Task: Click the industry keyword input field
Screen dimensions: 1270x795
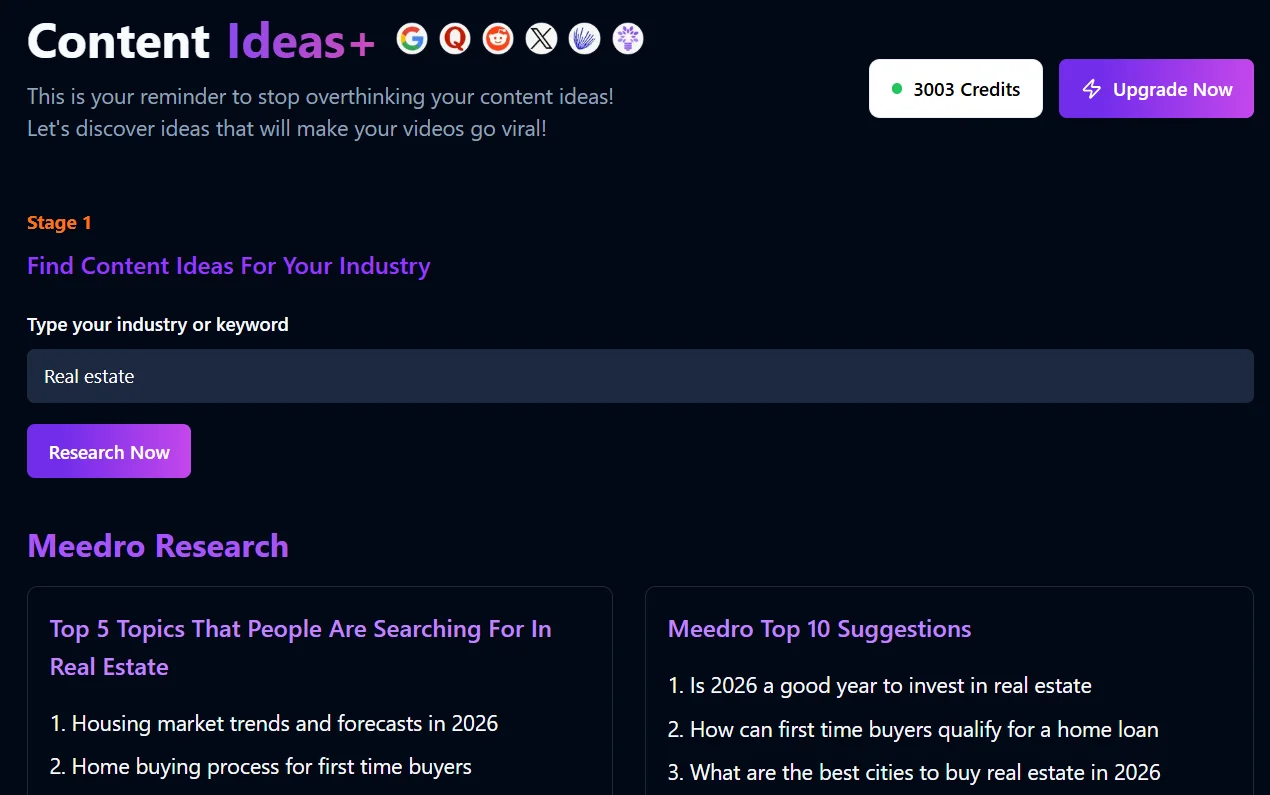Action: pyautogui.click(x=640, y=376)
